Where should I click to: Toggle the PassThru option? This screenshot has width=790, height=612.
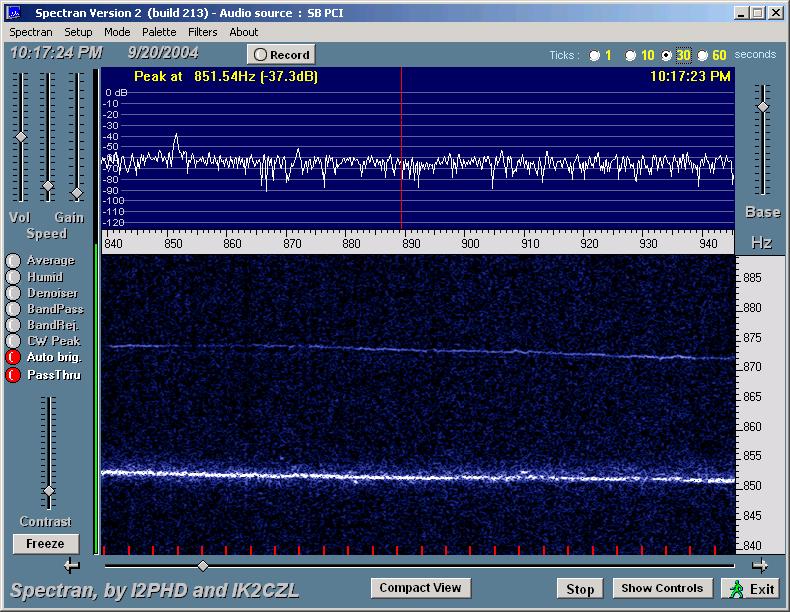click(13, 375)
